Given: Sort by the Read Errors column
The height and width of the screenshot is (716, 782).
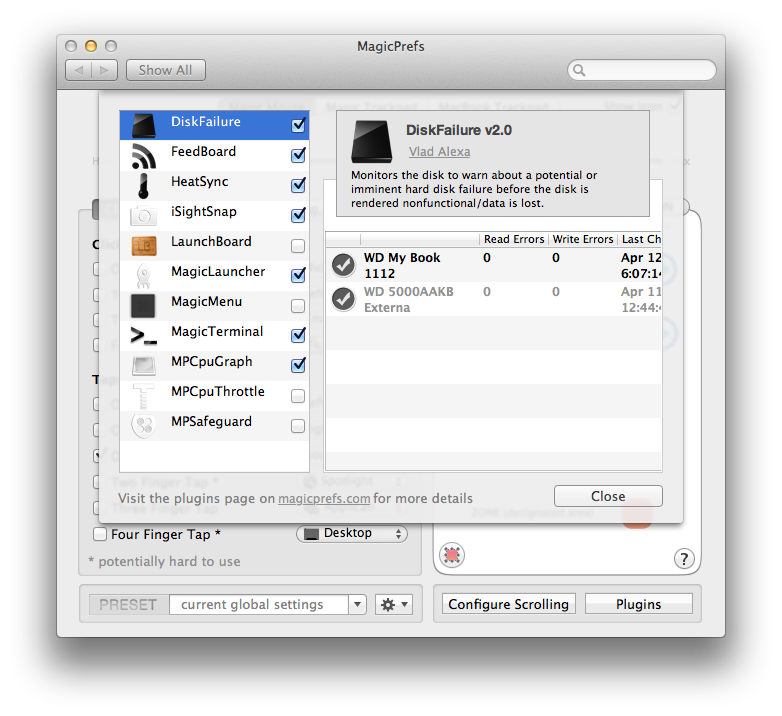Looking at the screenshot, I should (513, 239).
